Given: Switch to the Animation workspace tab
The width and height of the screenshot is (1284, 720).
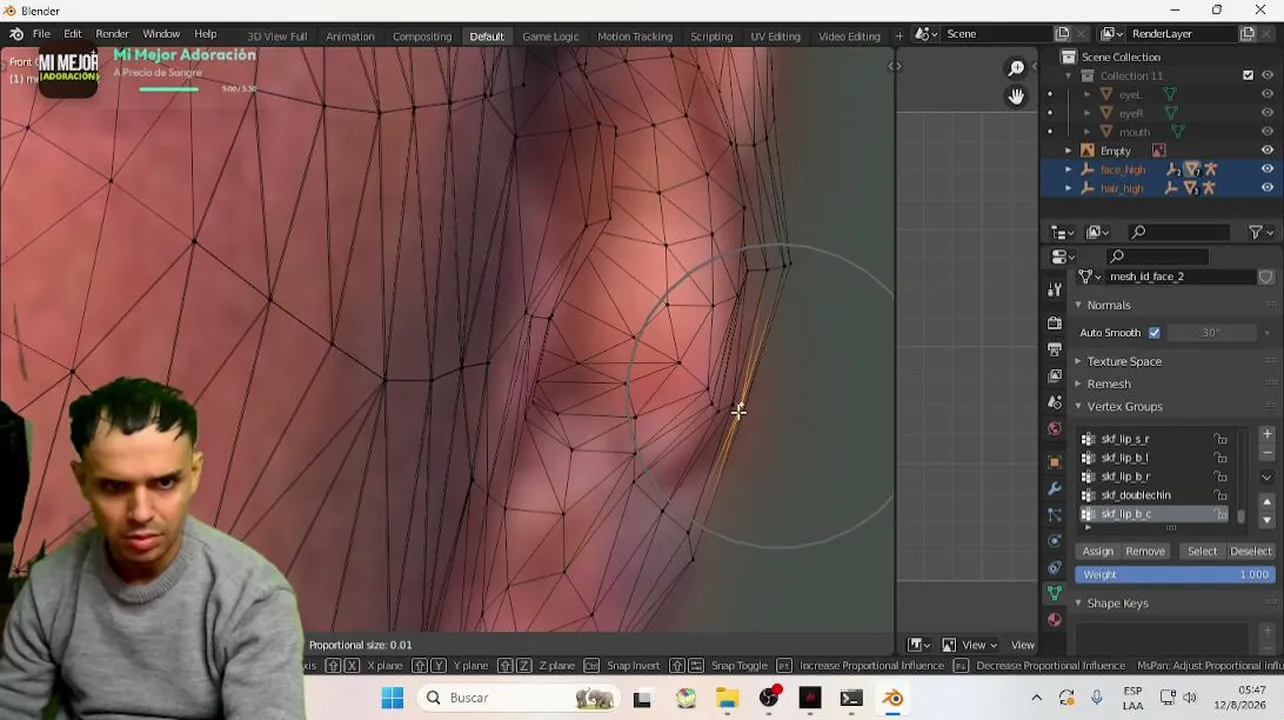Looking at the screenshot, I should pos(350,36).
